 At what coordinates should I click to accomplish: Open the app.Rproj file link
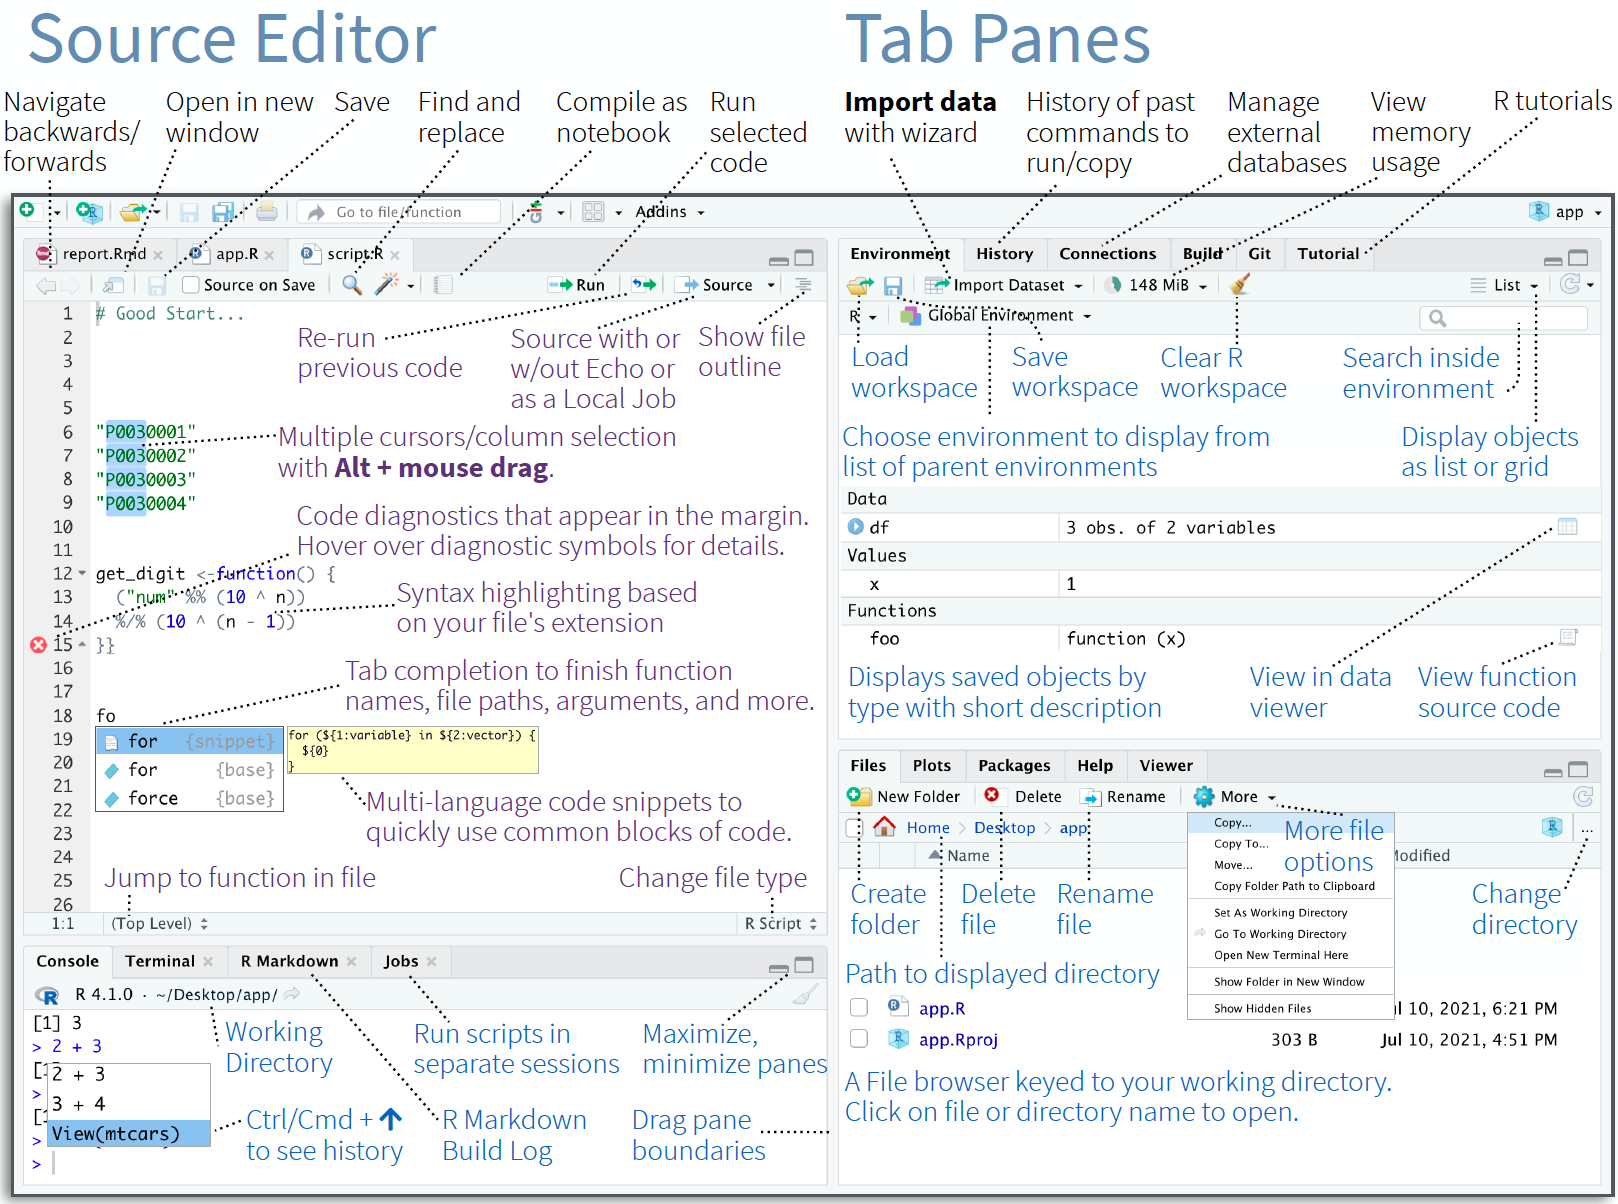(958, 1040)
